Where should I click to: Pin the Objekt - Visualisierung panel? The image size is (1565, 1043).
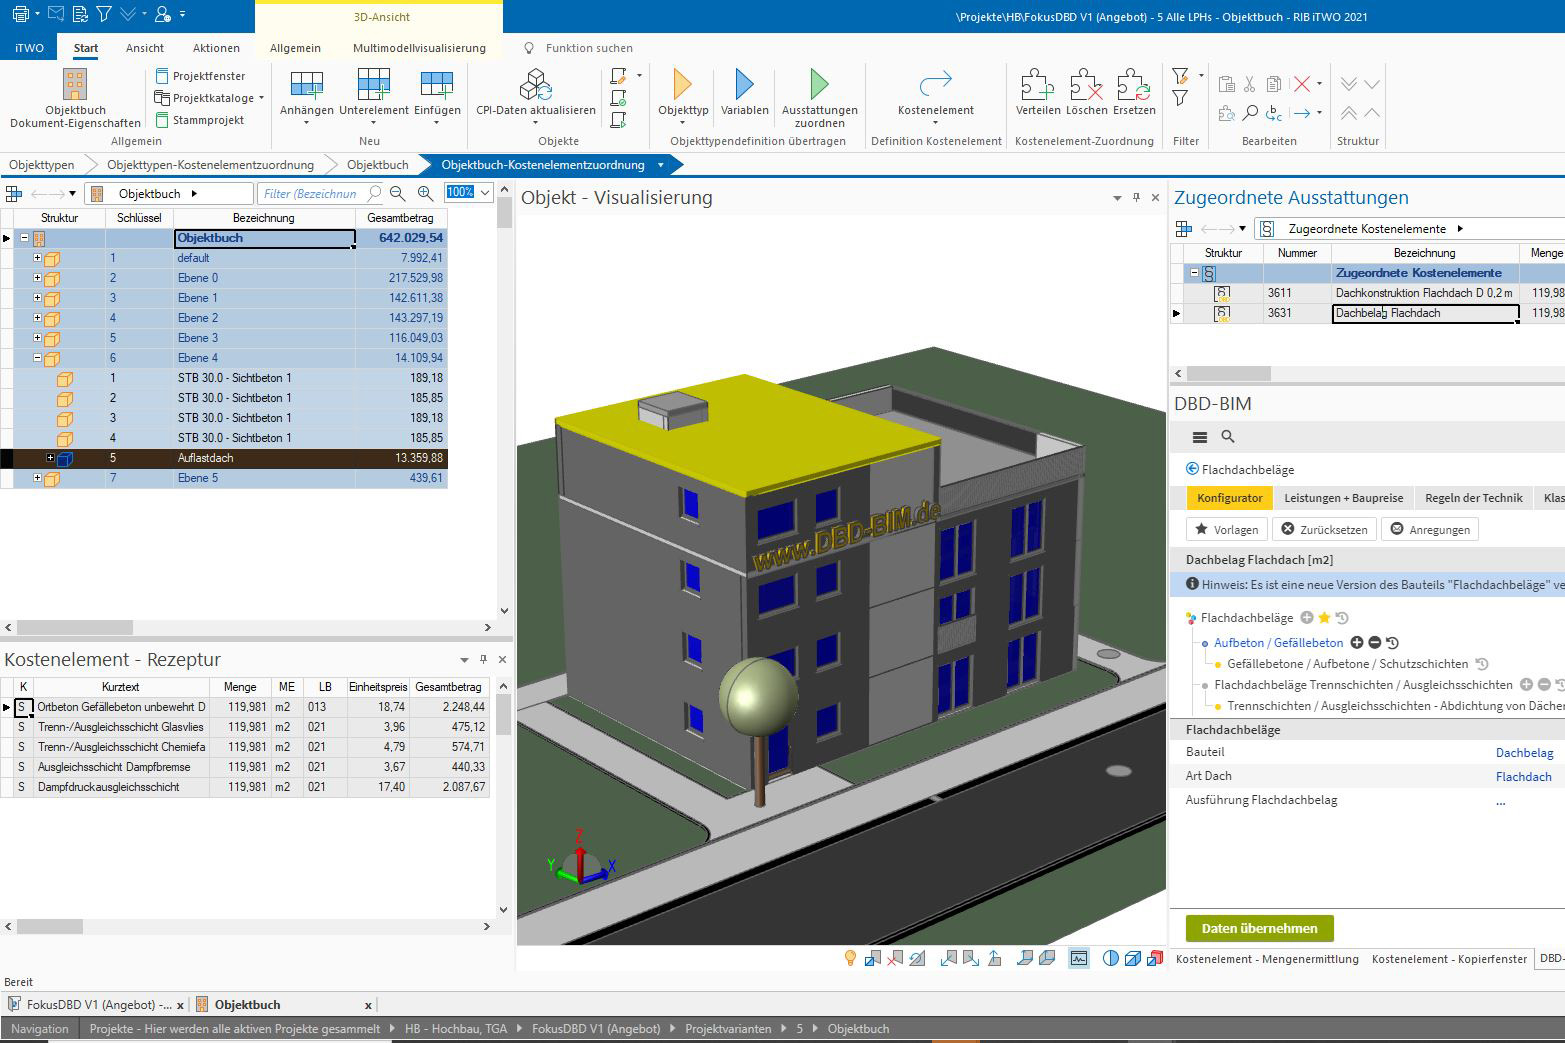pyautogui.click(x=1136, y=198)
